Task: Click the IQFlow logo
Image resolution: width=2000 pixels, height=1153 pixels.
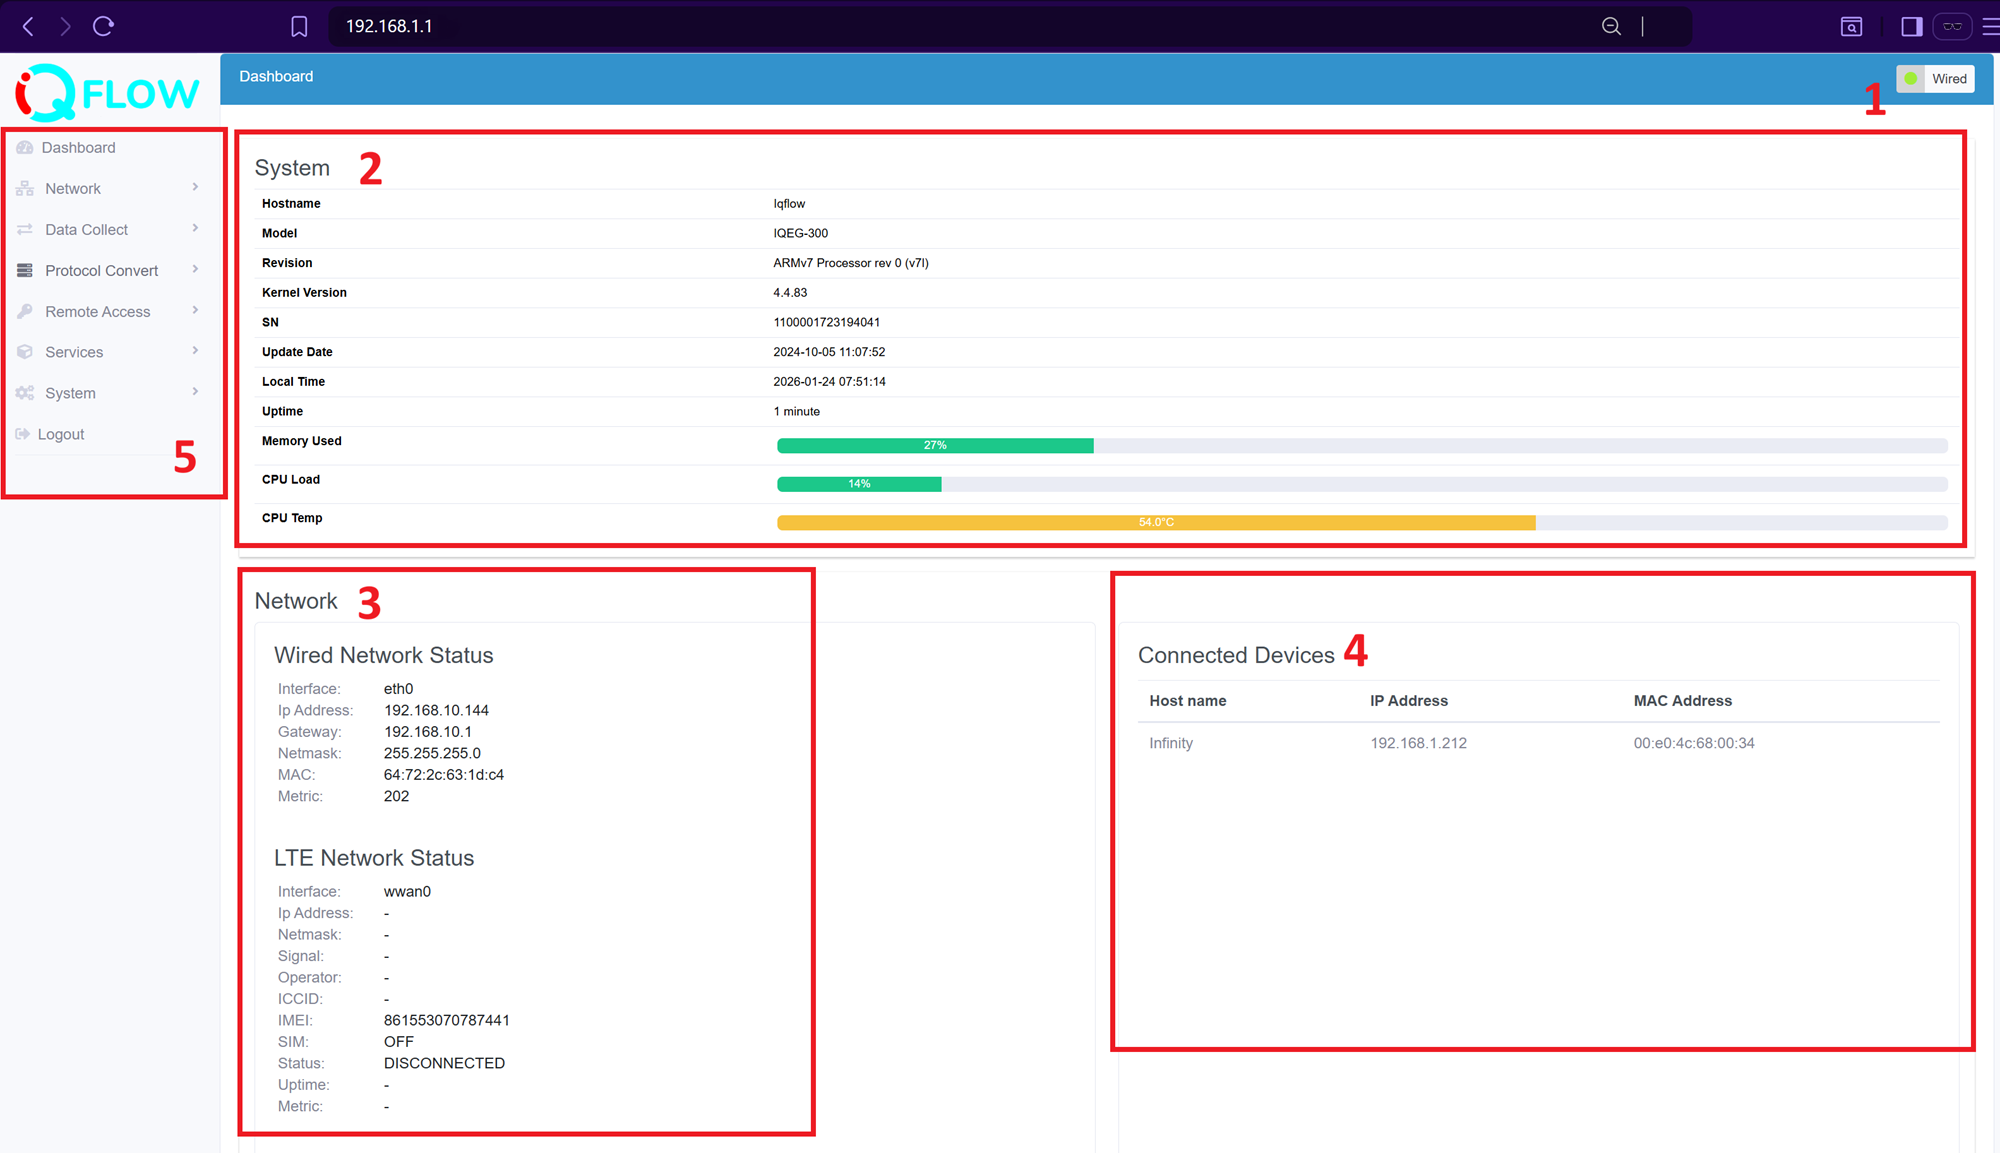Action: click(108, 92)
